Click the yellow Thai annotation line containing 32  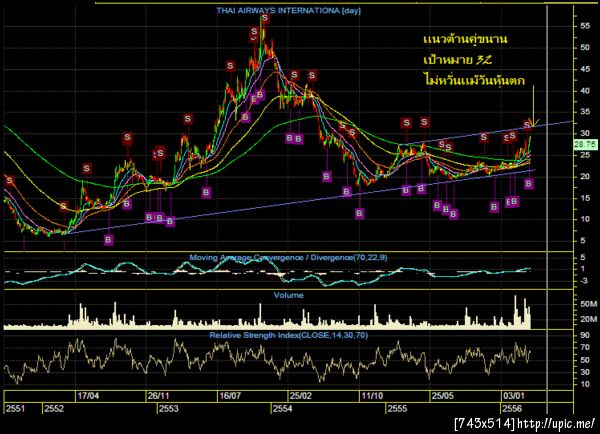pyautogui.click(x=458, y=60)
